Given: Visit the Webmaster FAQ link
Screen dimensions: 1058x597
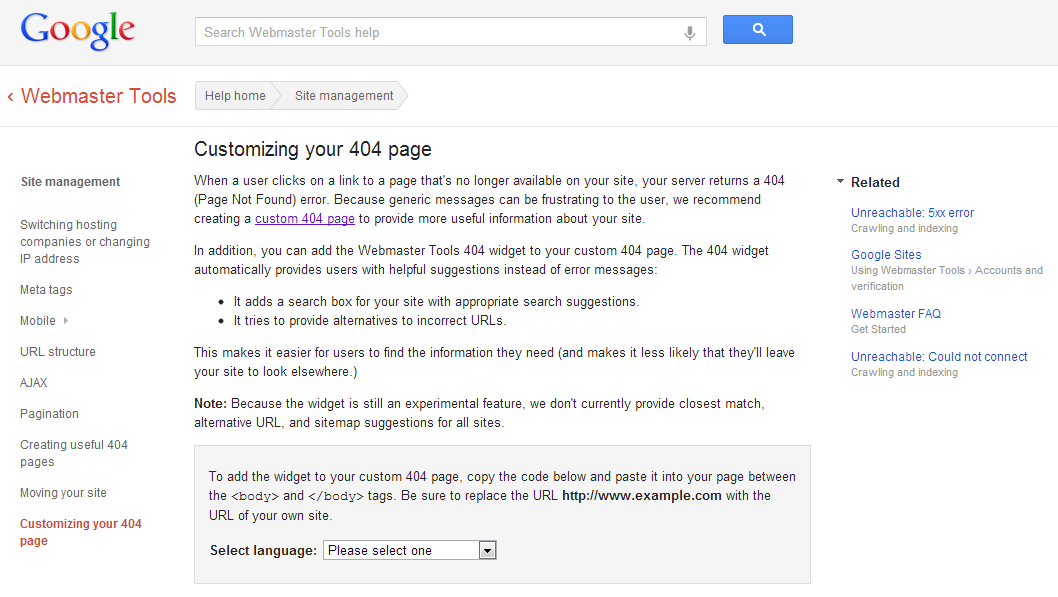Looking at the screenshot, I should 895,314.
